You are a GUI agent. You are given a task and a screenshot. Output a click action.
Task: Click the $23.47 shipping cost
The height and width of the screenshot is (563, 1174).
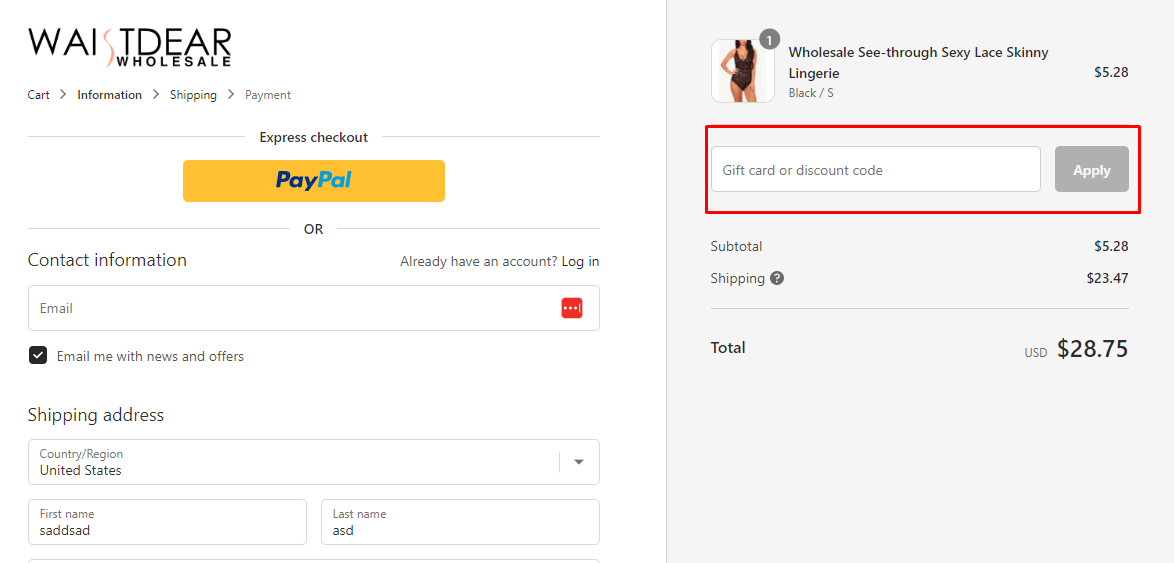1107,279
